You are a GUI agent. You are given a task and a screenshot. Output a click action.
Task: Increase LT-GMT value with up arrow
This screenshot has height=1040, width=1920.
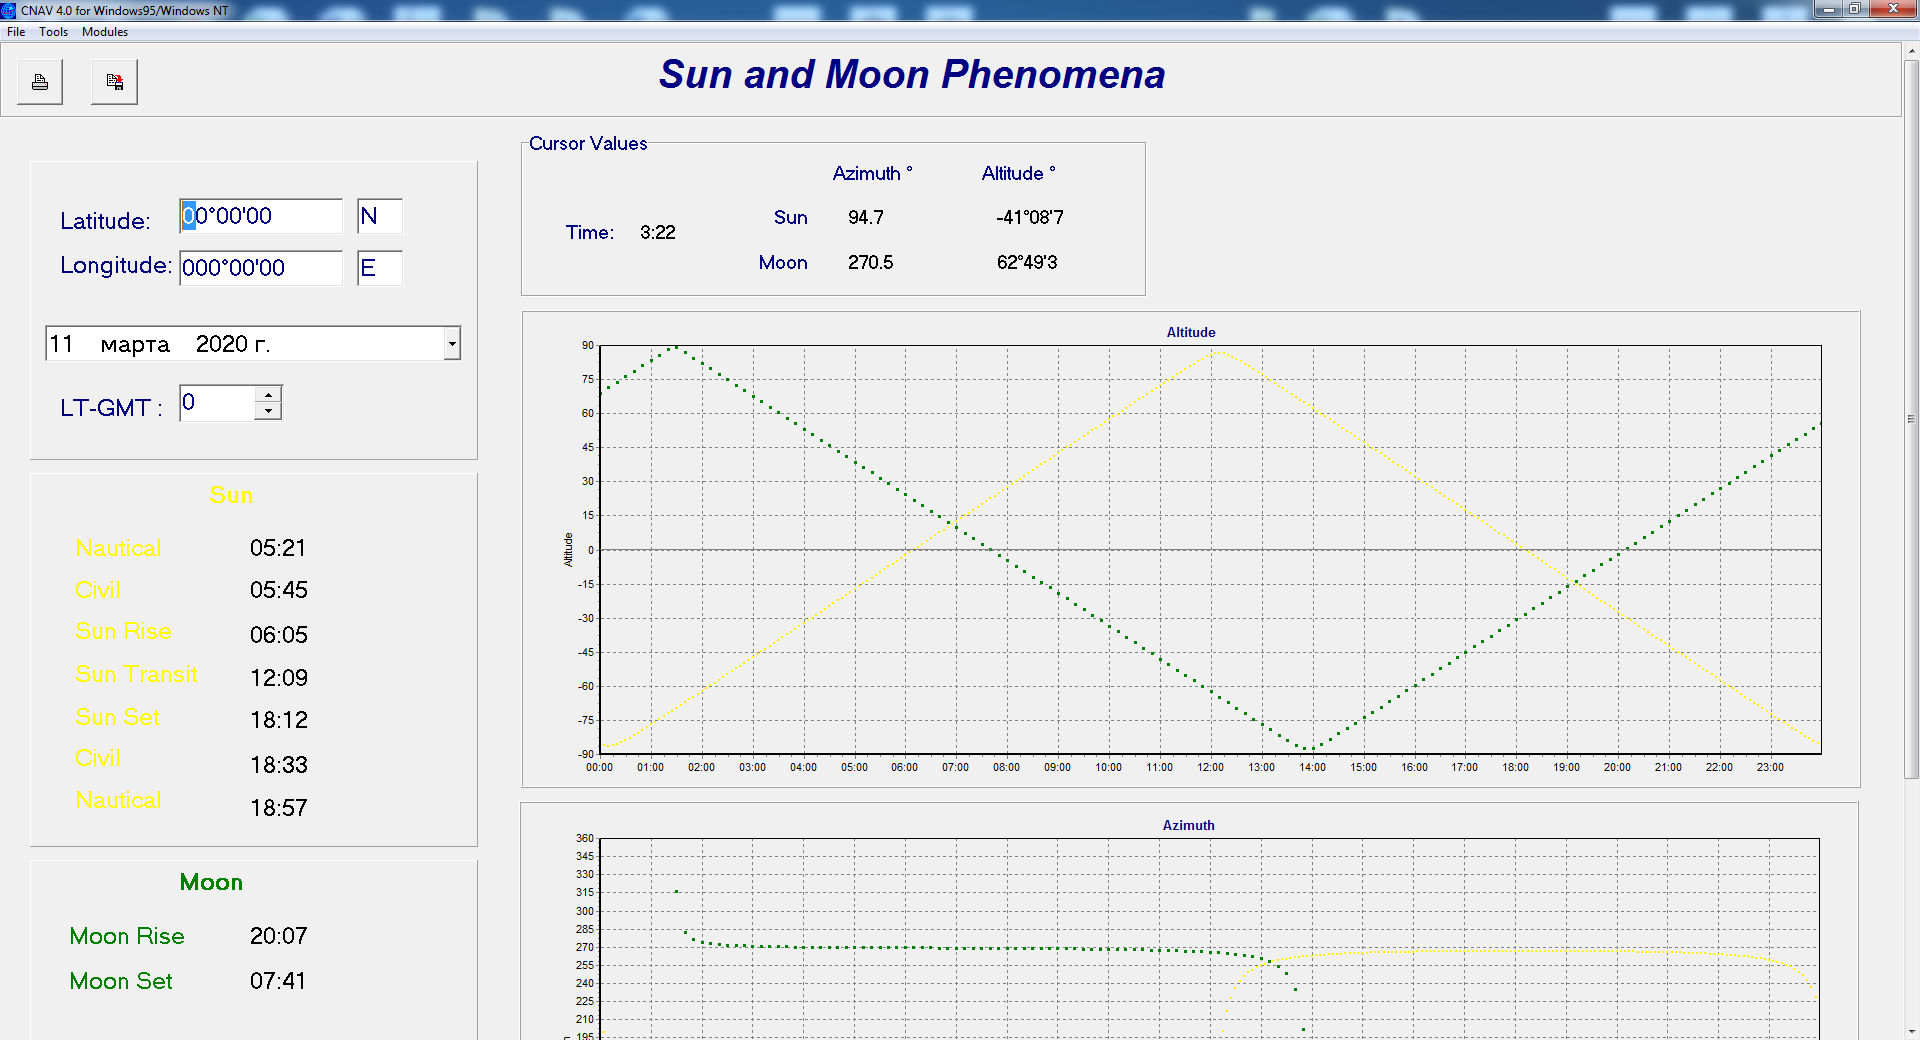pyautogui.click(x=268, y=395)
